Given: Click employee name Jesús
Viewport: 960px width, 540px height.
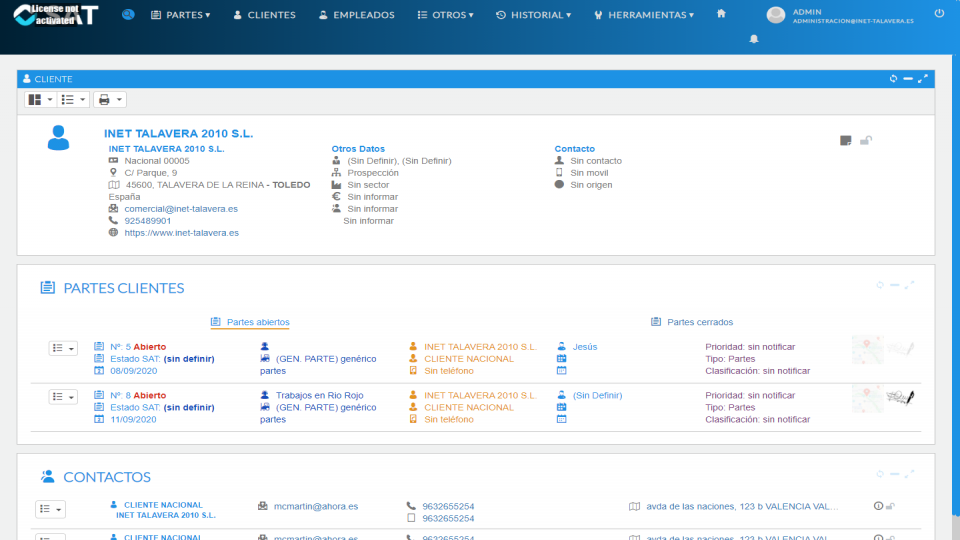Looking at the screenshot, I should [x=585, y=347].
